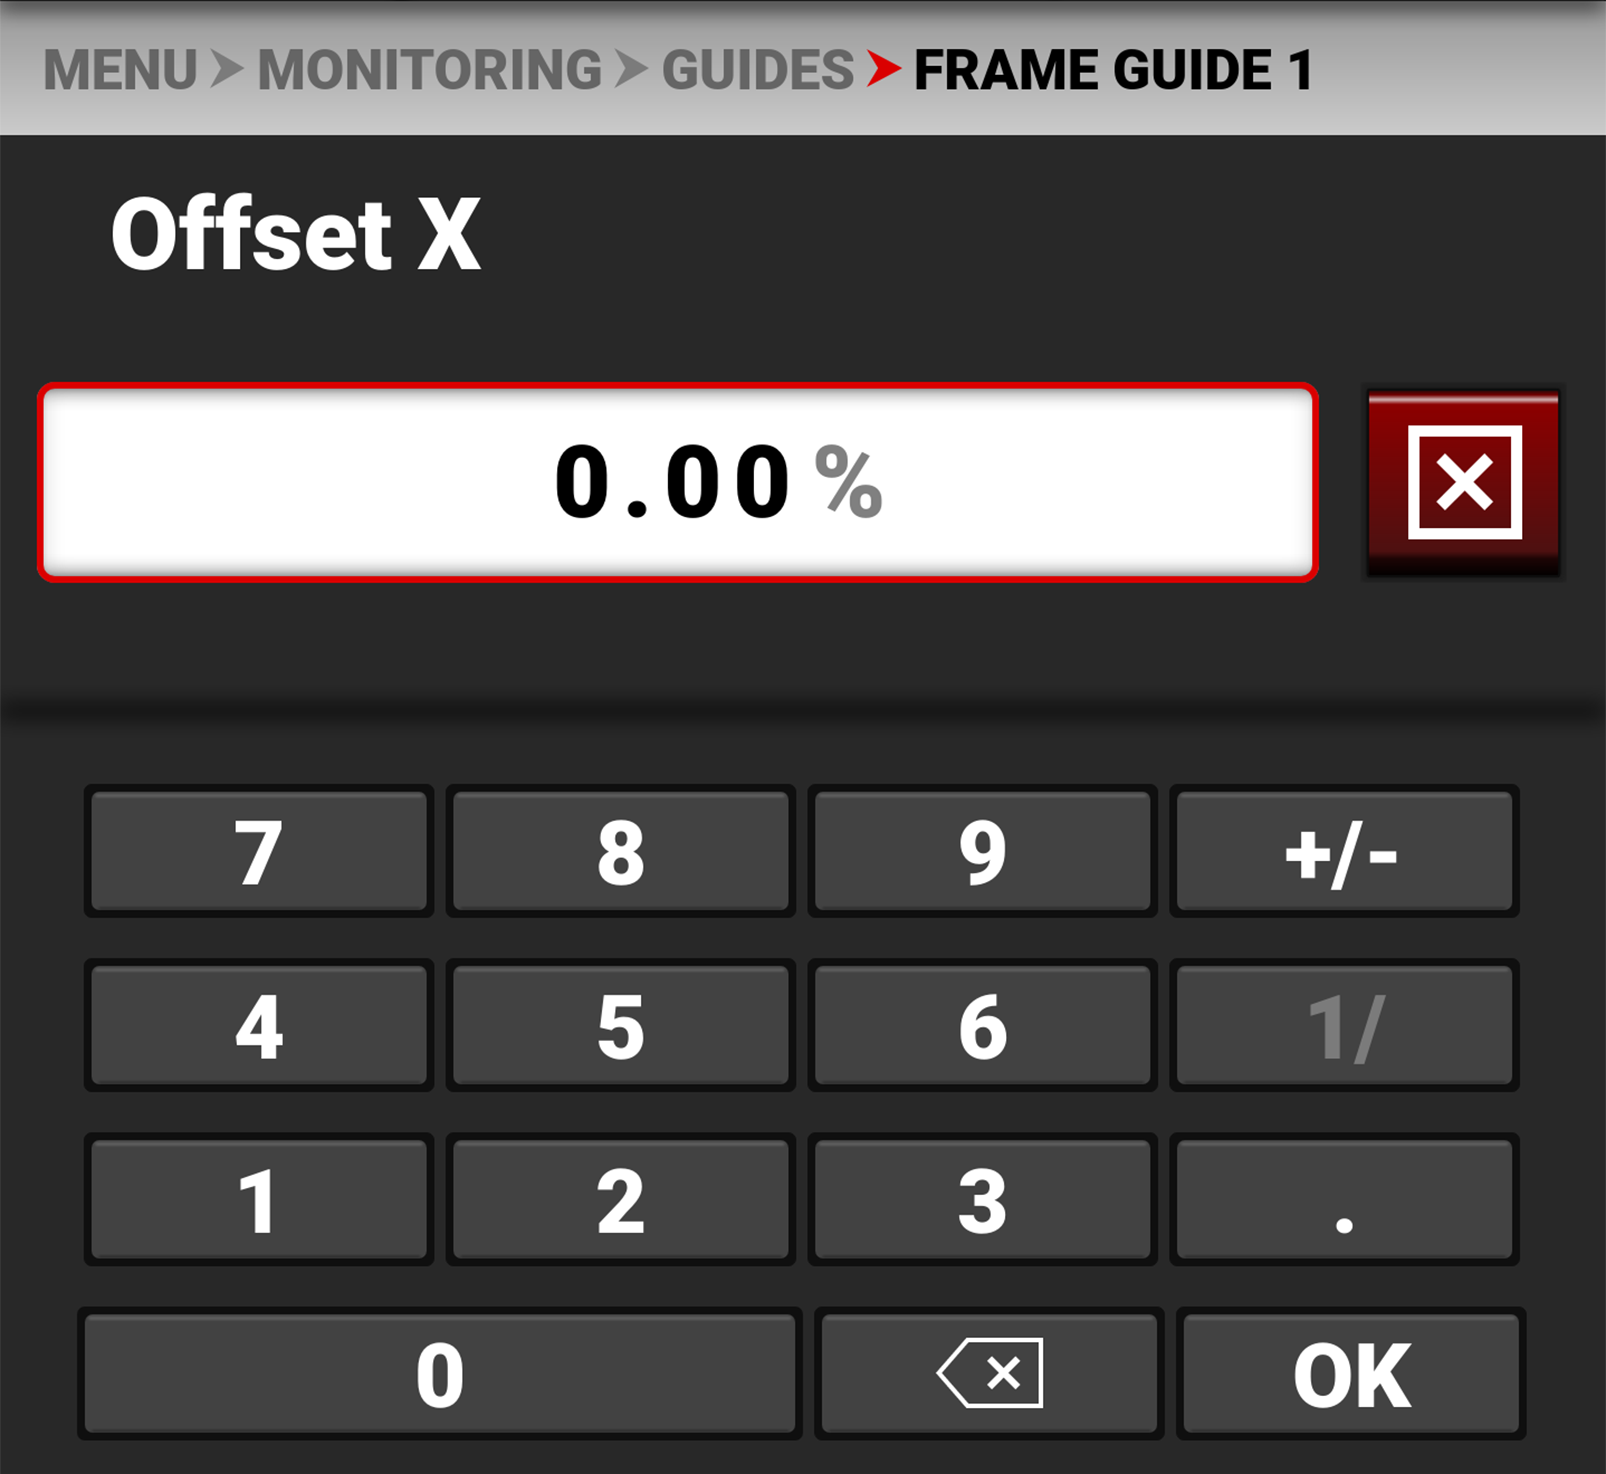1606x1474 pixels.
Task: Tap the backspace delete icon key
Action: tap(989, 1373)
